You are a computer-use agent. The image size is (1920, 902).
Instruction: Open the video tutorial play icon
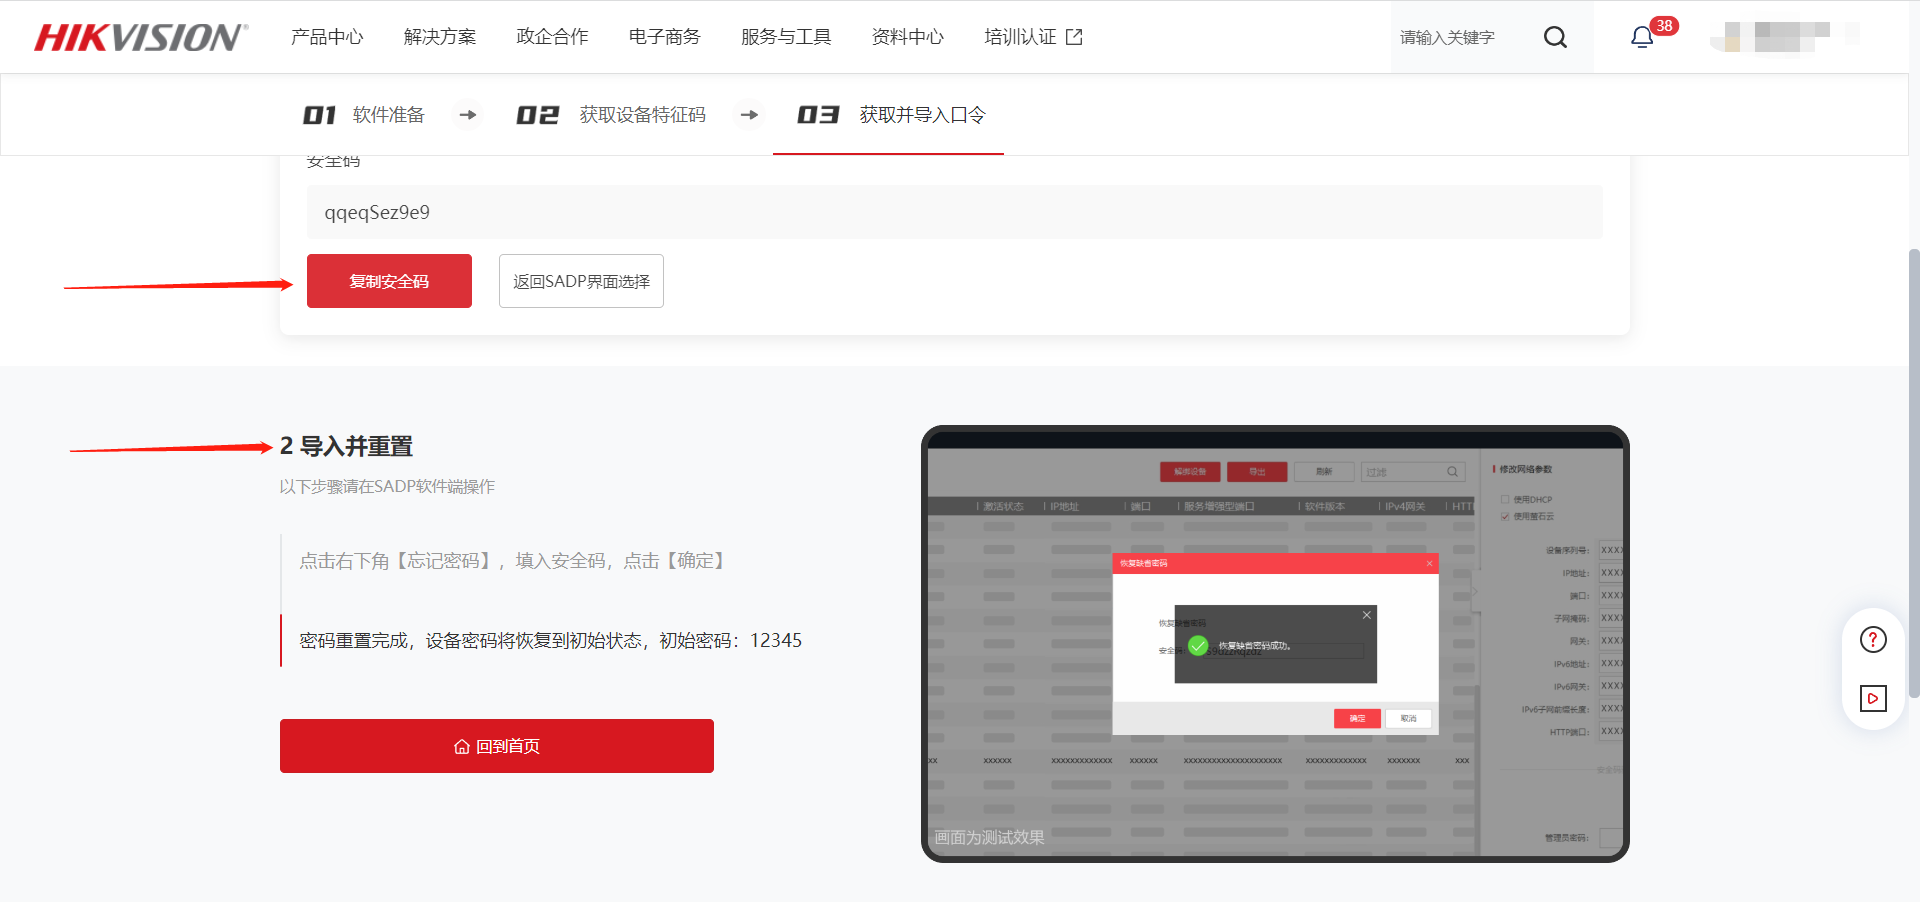[x=1873, y=698]
